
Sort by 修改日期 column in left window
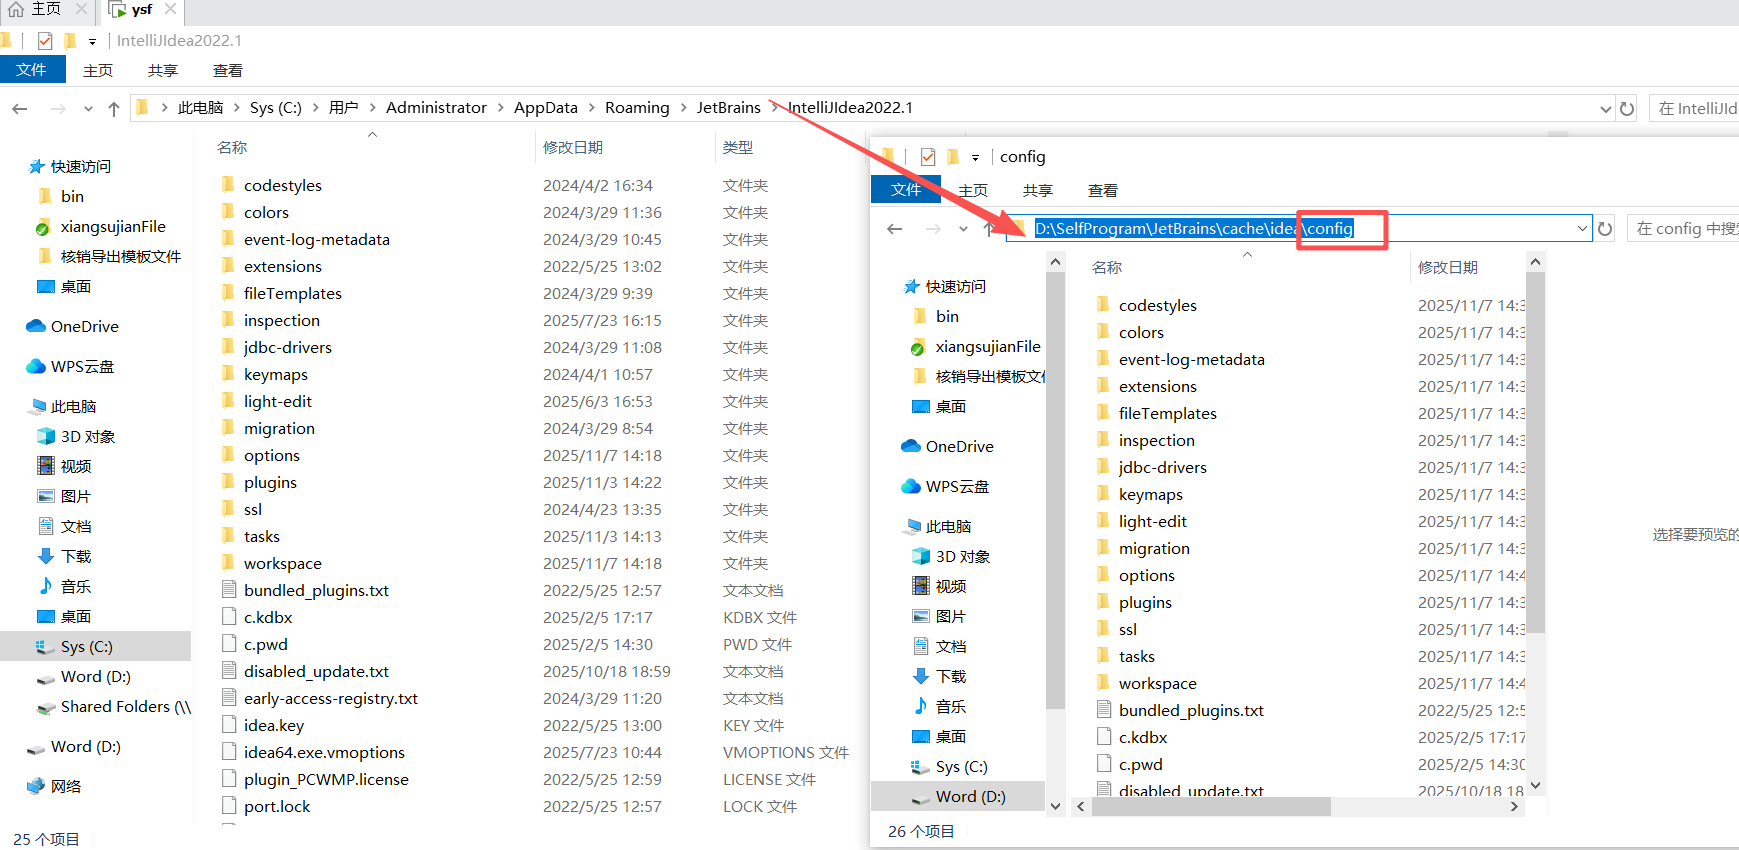coord(573,147)
